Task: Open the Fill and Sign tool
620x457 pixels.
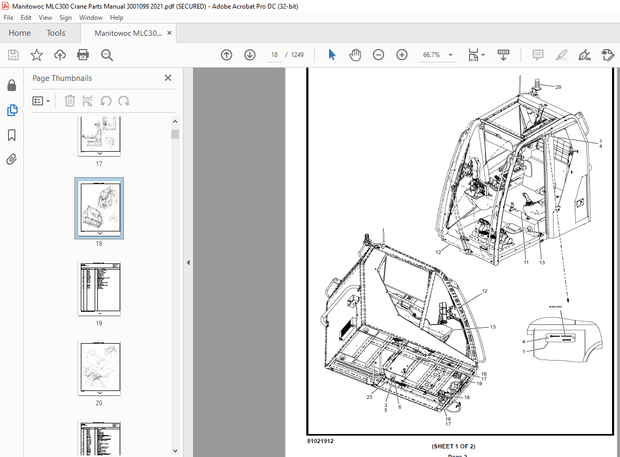Action: tap(584, 55)
